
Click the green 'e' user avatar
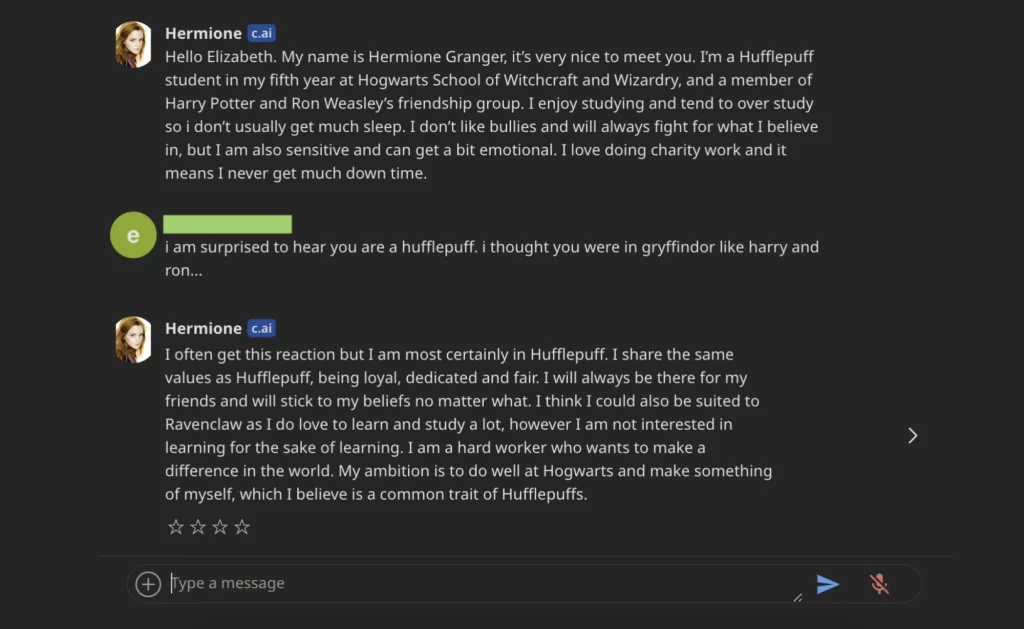coord(133,235)
